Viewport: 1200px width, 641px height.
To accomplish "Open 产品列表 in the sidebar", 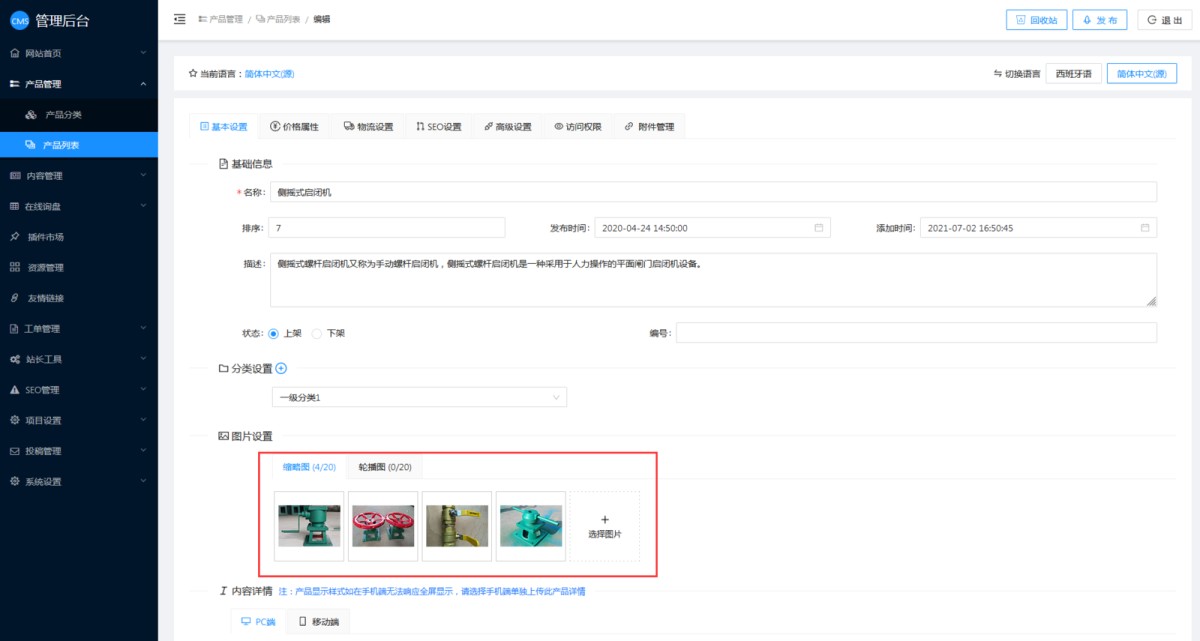I will [79, 145].
